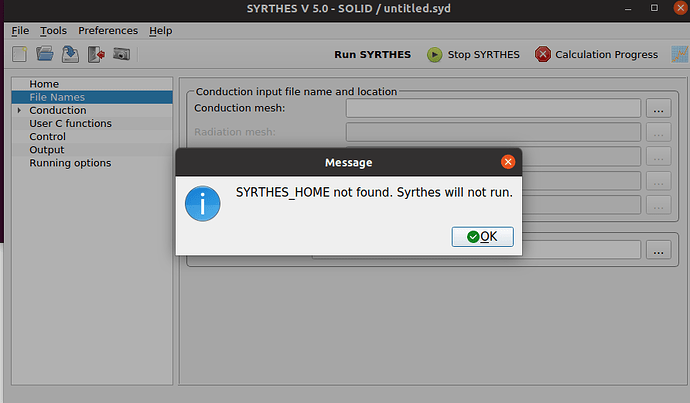This screenshot has height=403, width=690.
Task: Expand the Conduction tree node arrow
Action: pyautogui.click(x=19, y=110)
